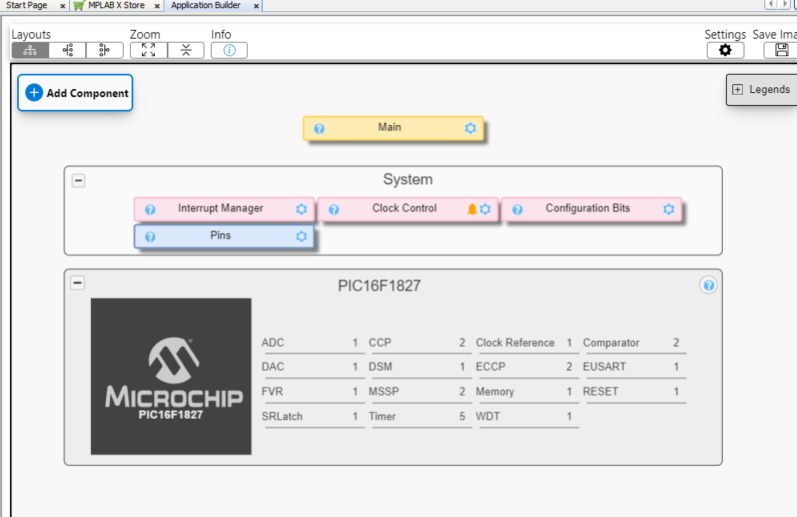This screenshot has height=517, width=797.
Task: Select the Main component block
Action: (393, 128)
